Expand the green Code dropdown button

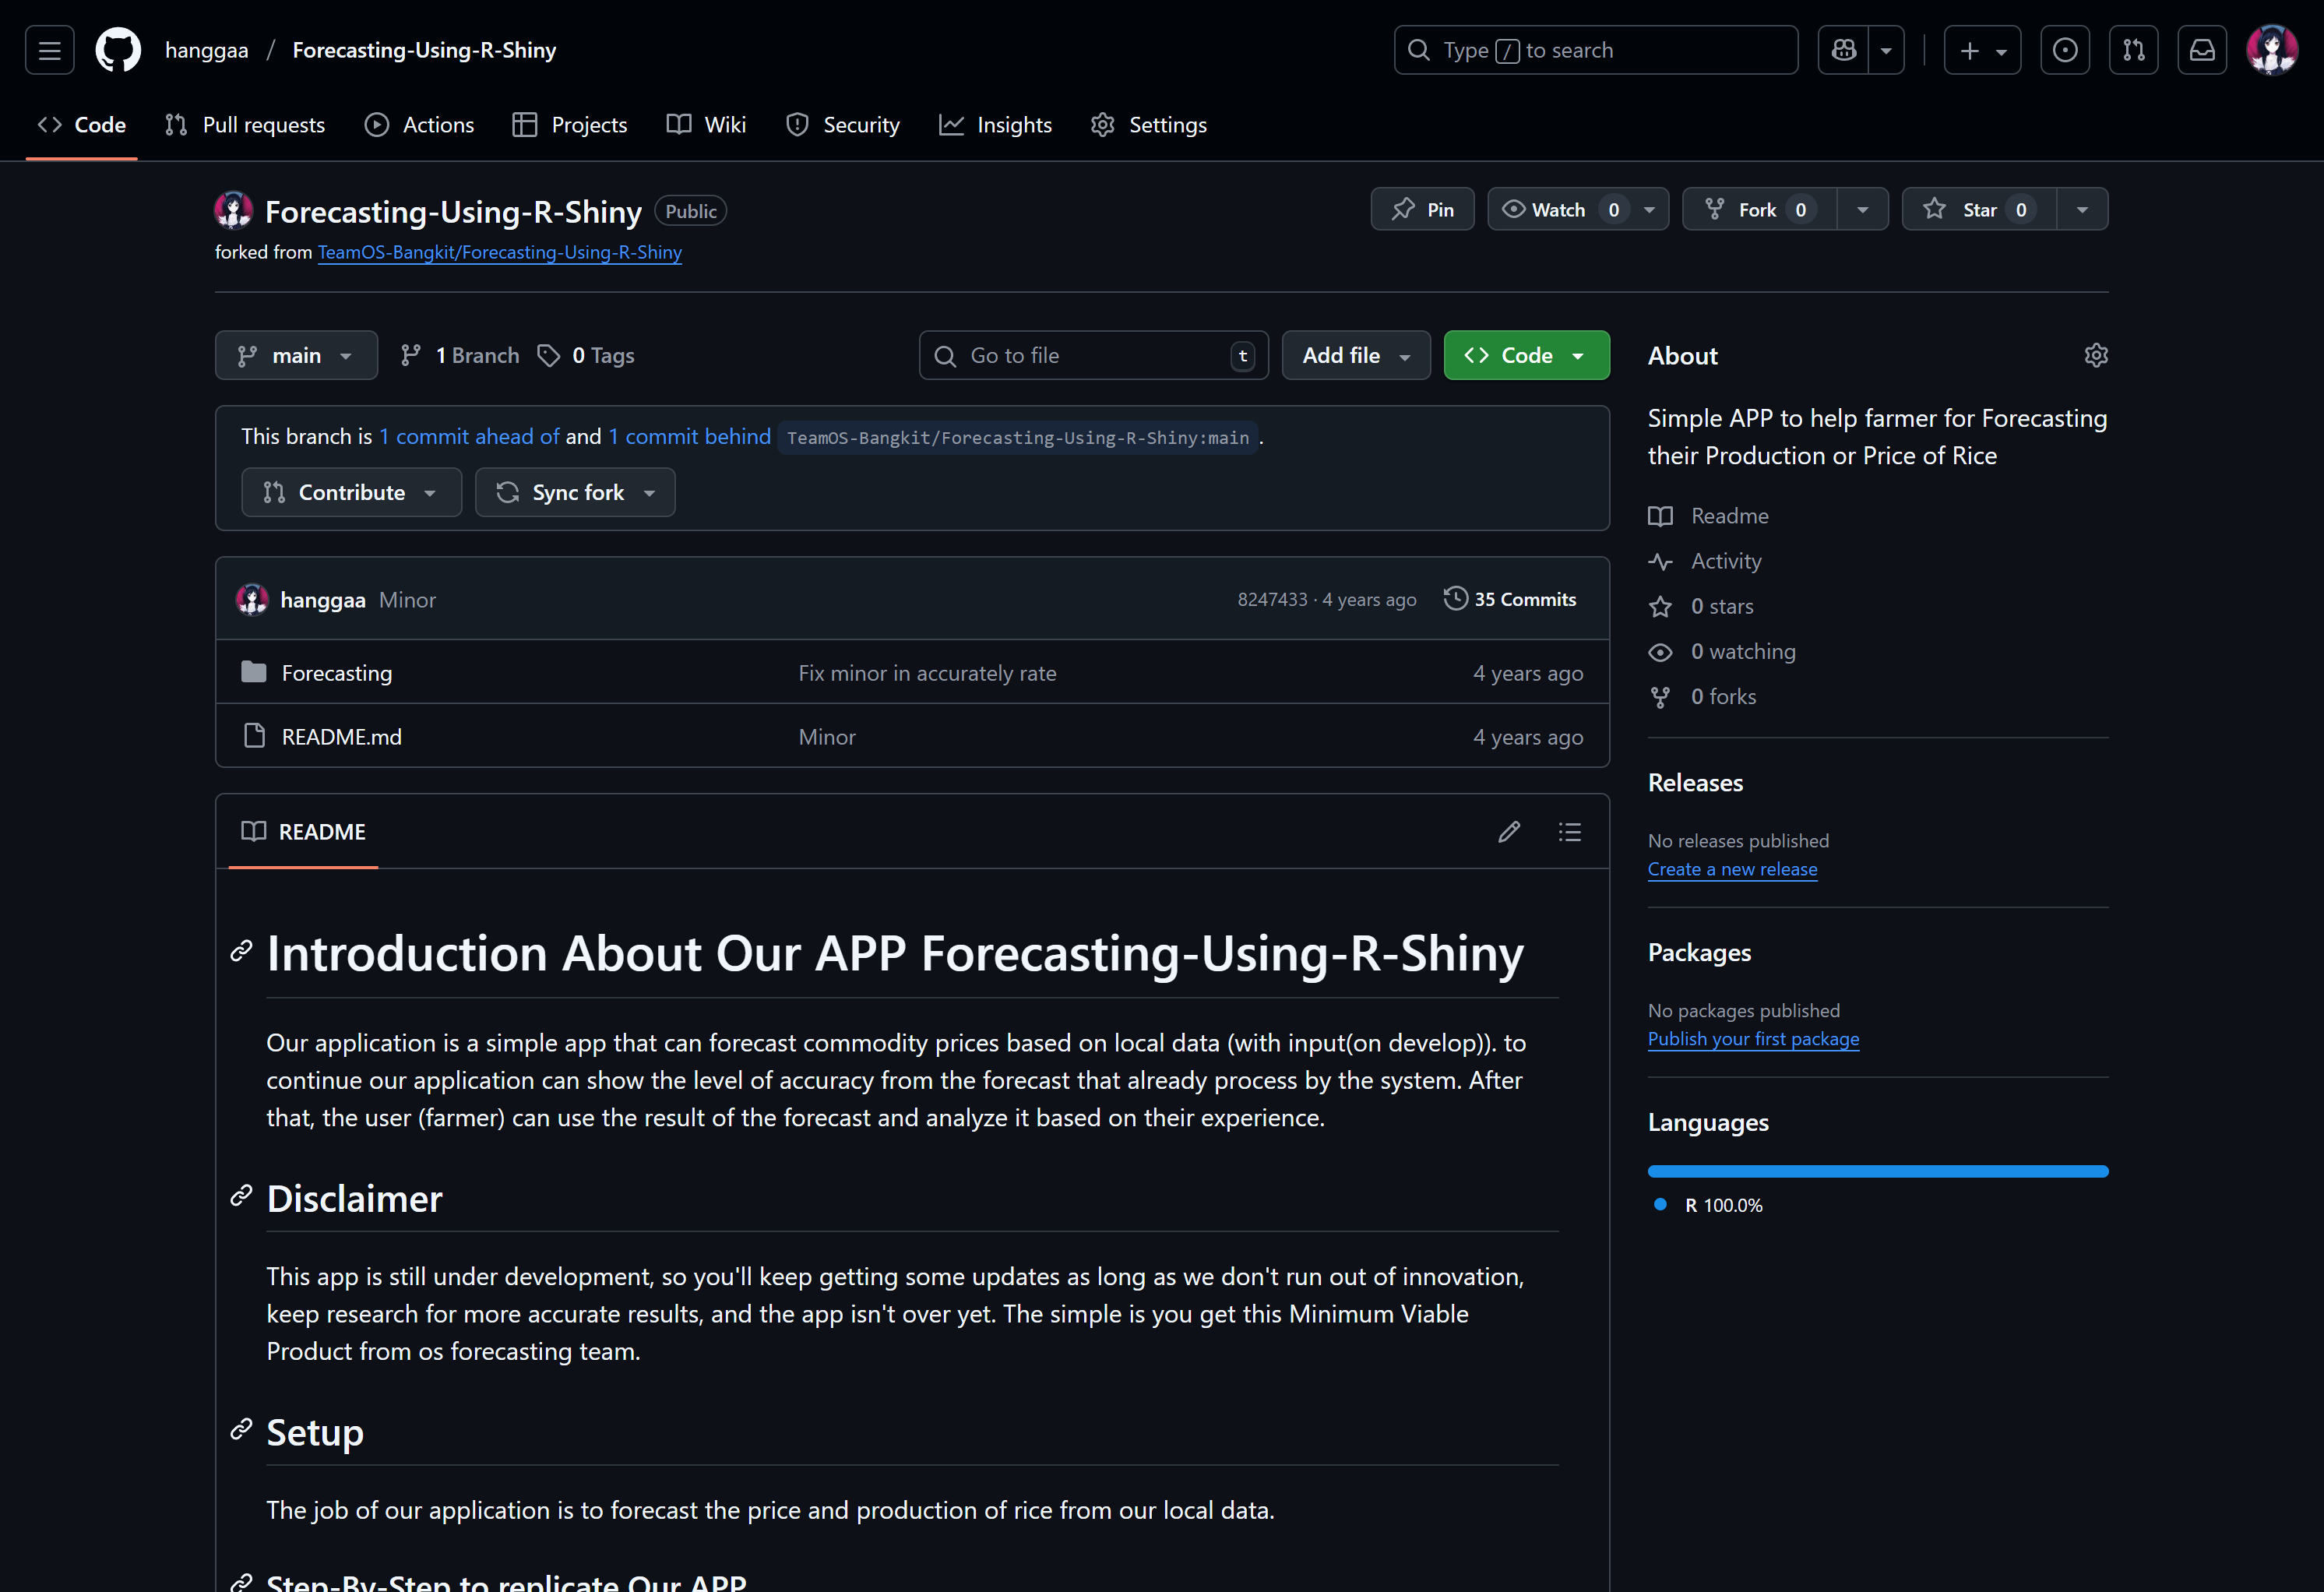[x=1525, y=355]
